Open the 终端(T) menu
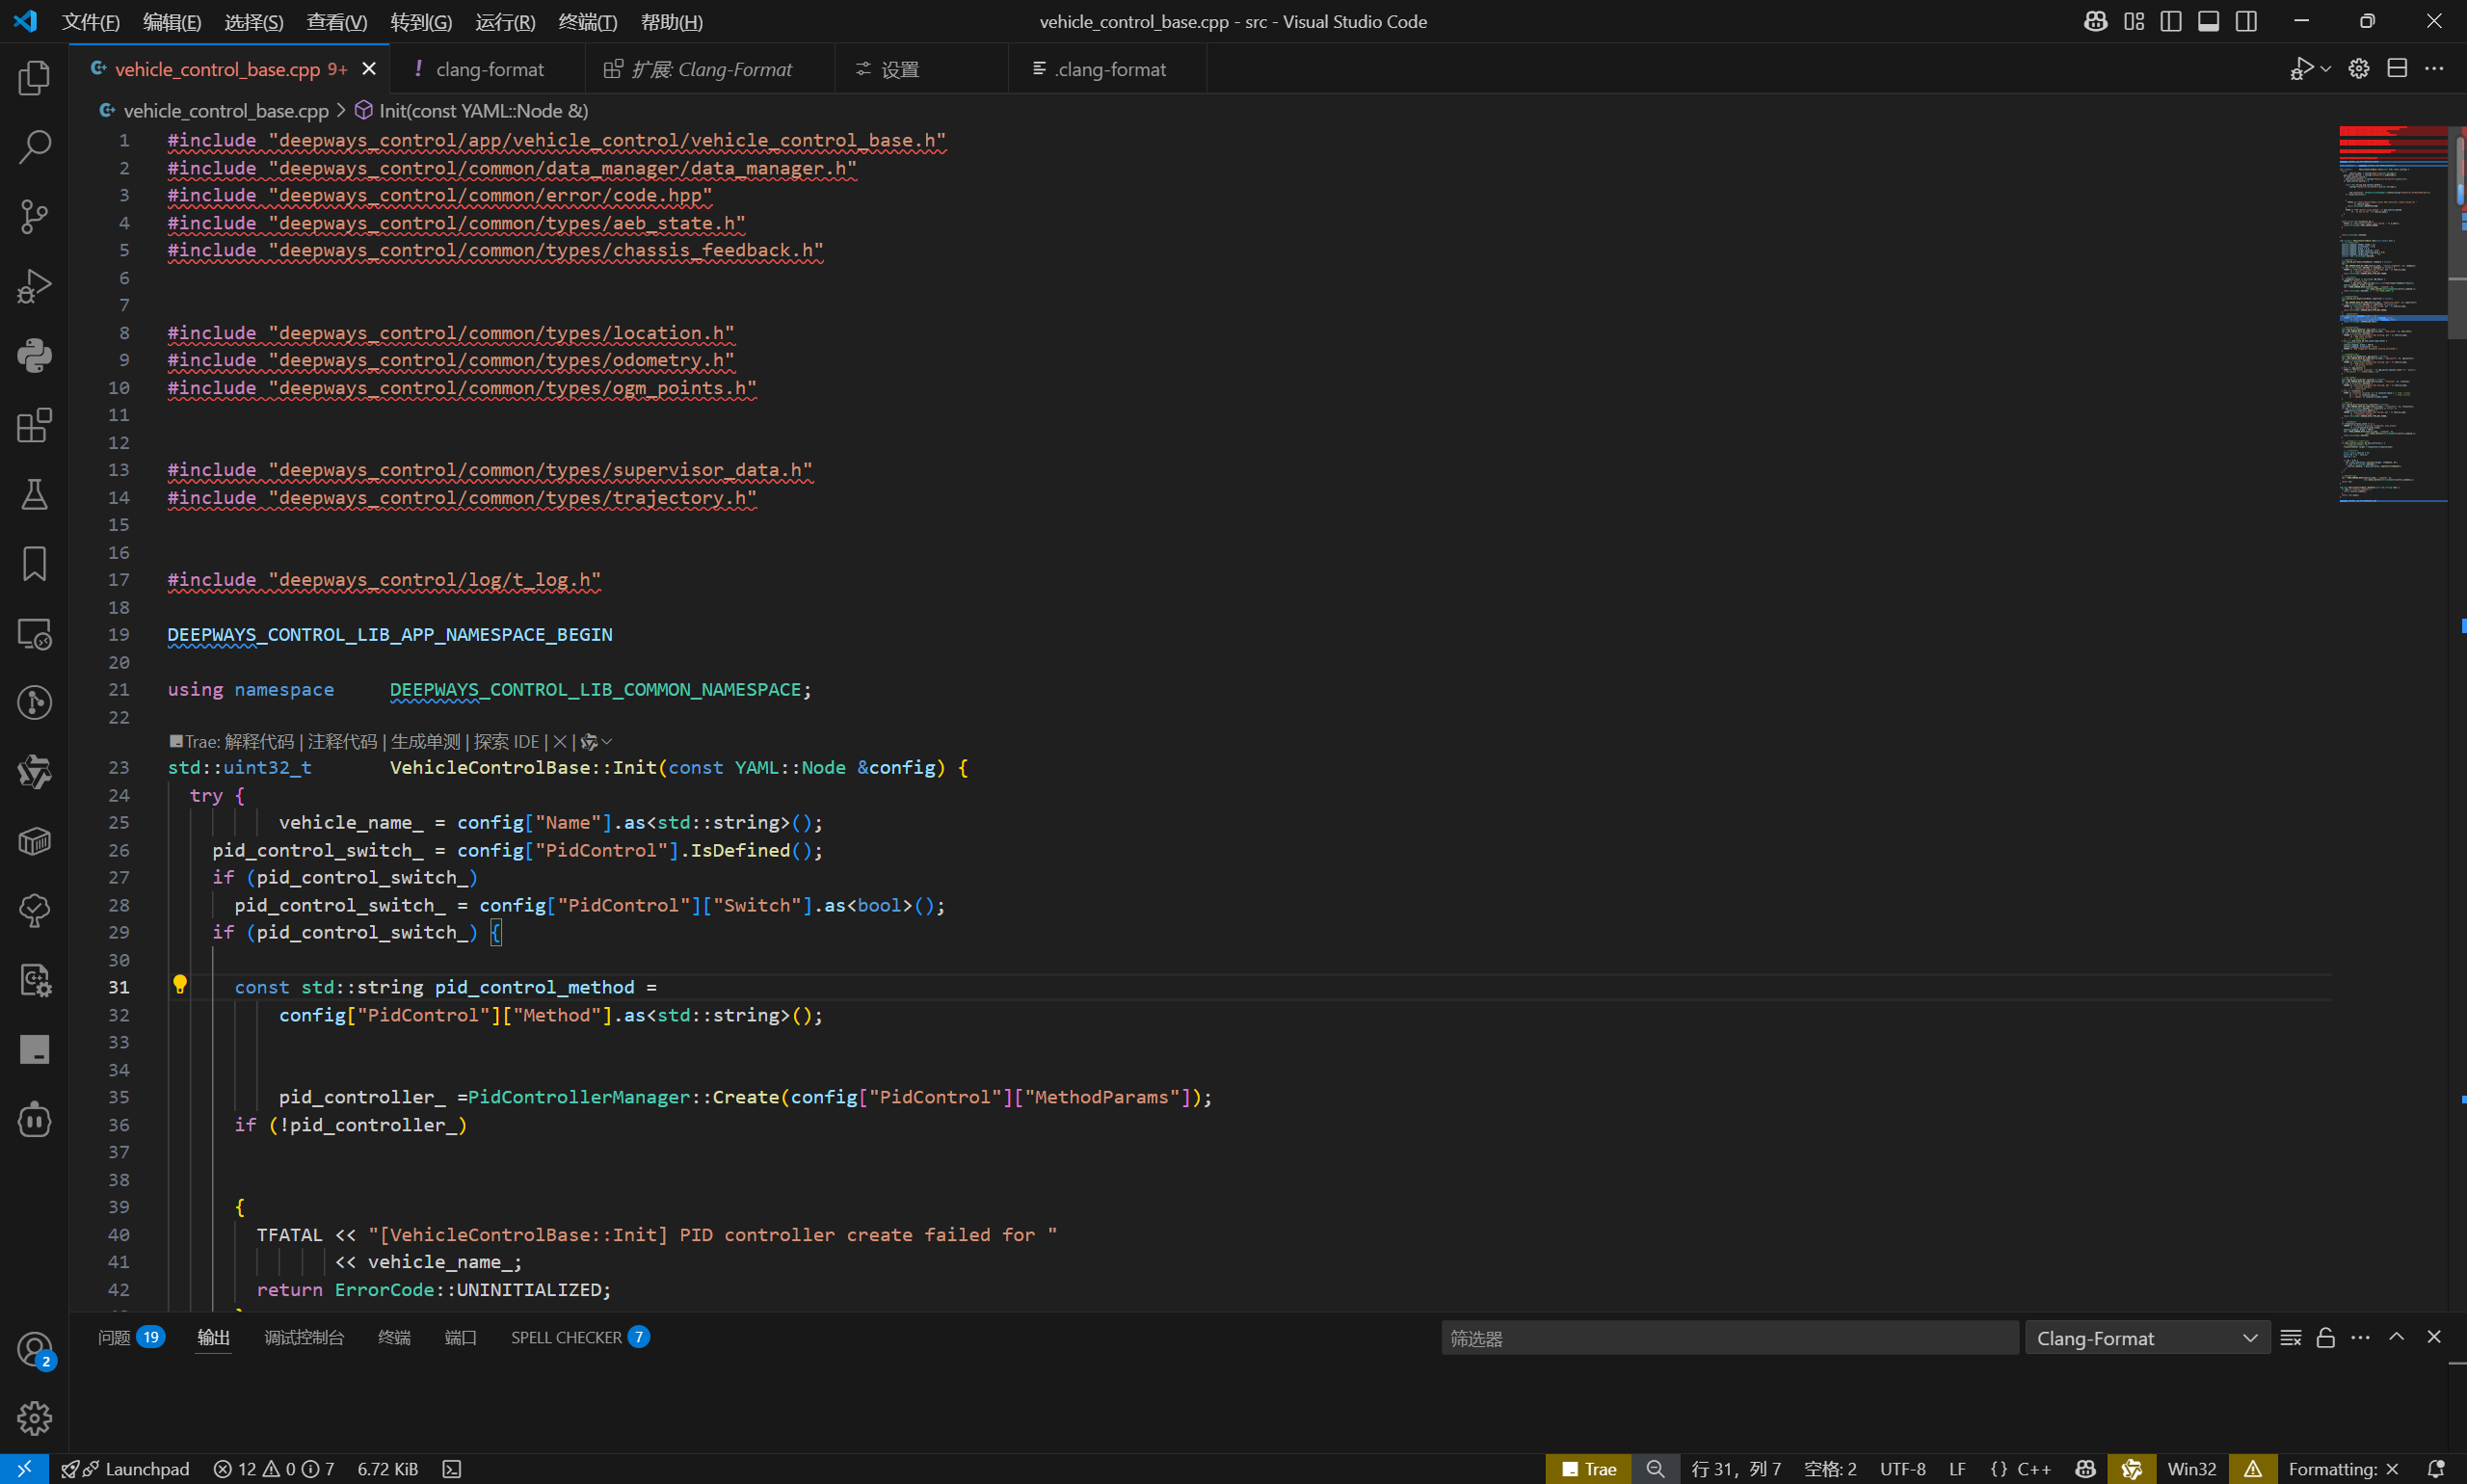This screenshot has height=1484, width=2467. pos(587,22)
